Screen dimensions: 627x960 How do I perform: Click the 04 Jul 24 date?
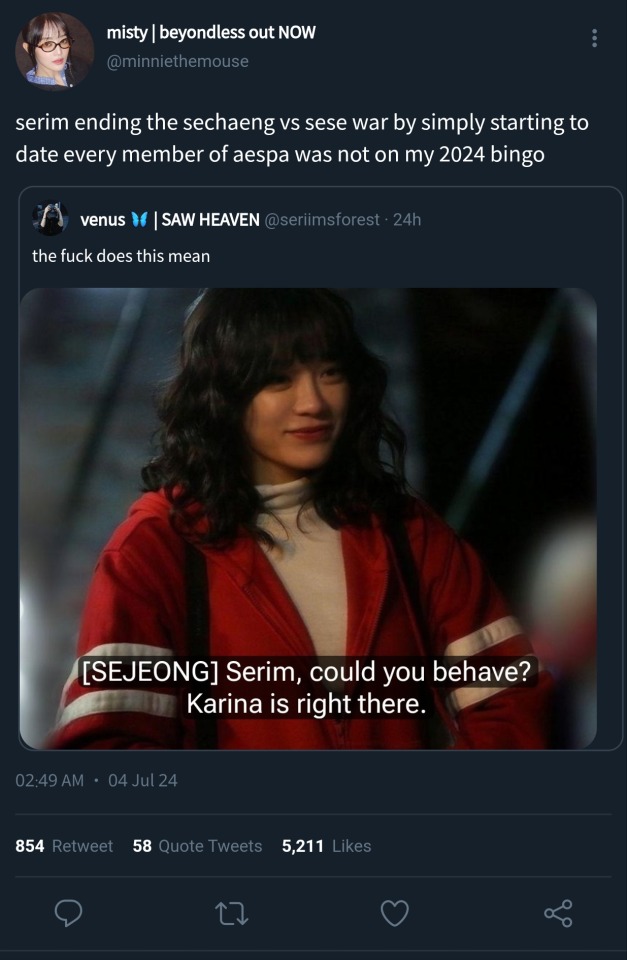coord(143,780)
